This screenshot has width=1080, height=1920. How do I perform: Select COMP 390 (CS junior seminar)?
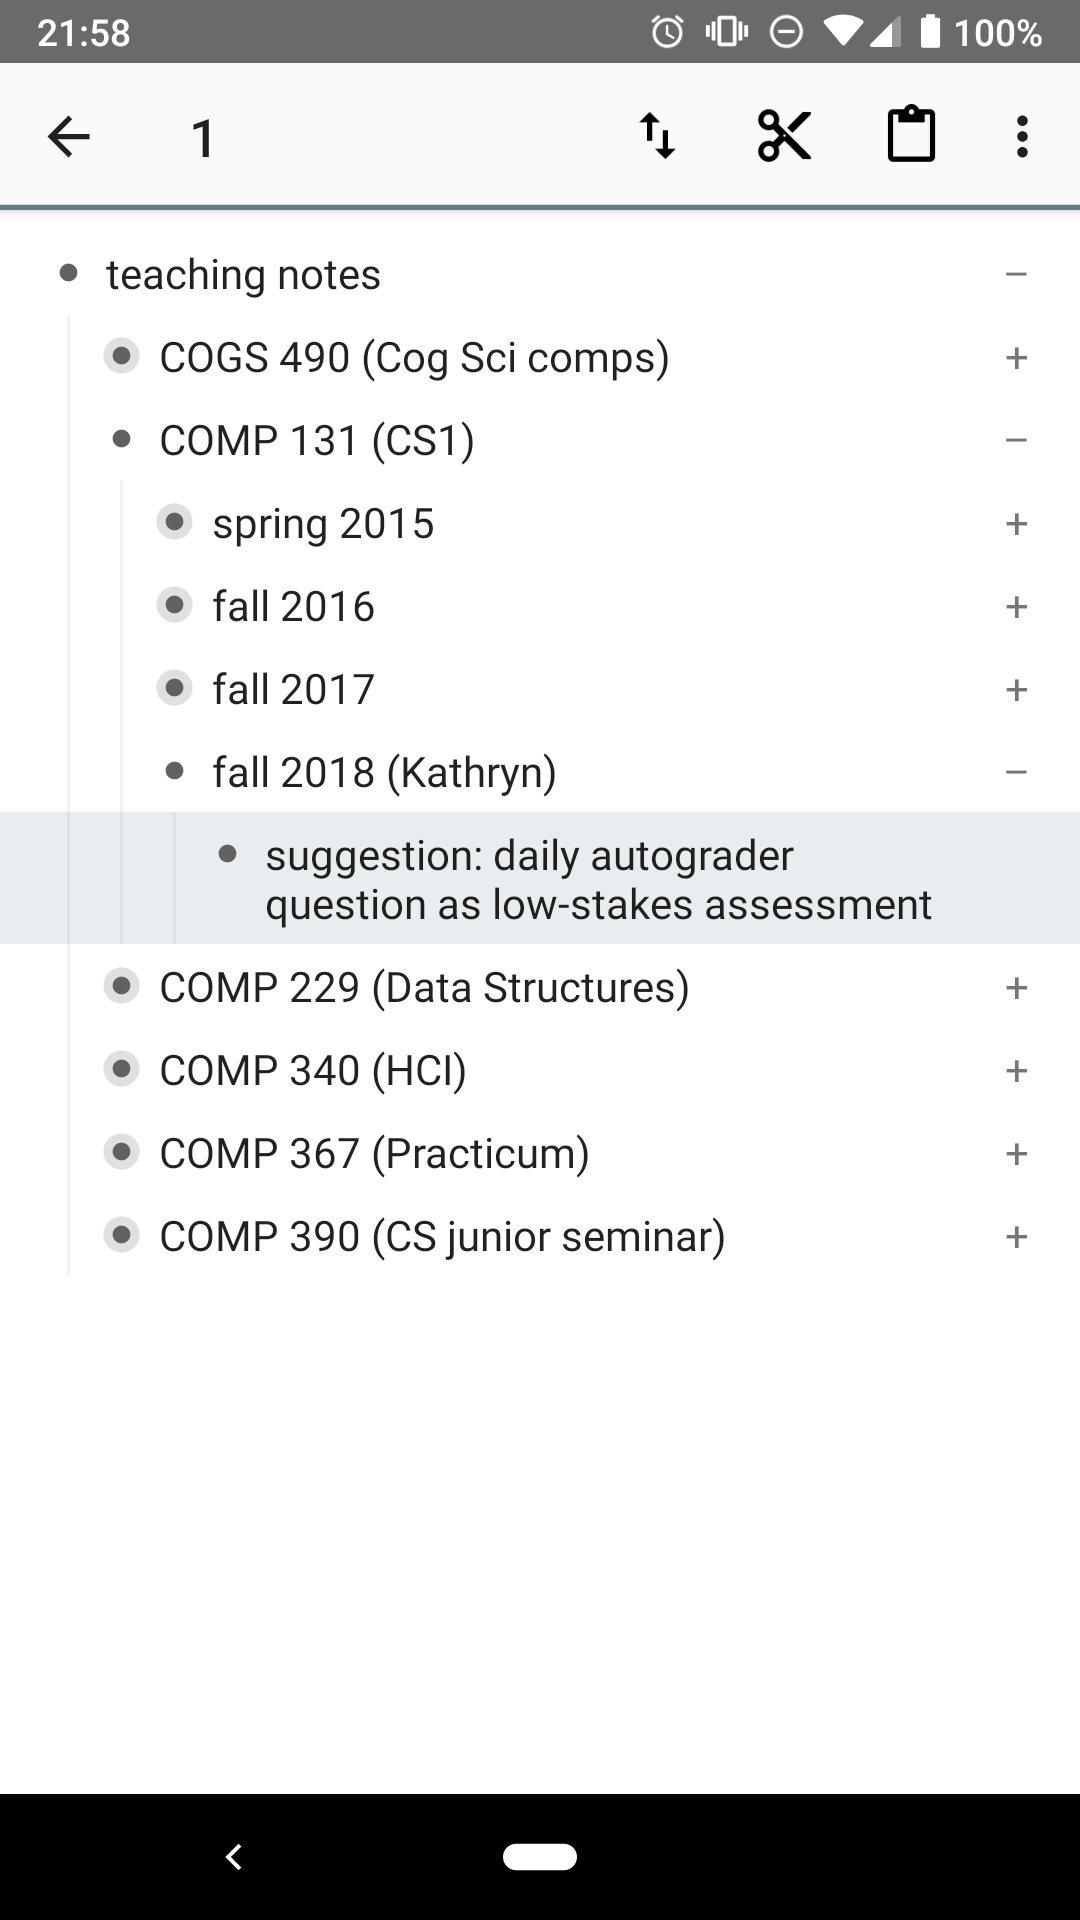[x=442, y=1236]
